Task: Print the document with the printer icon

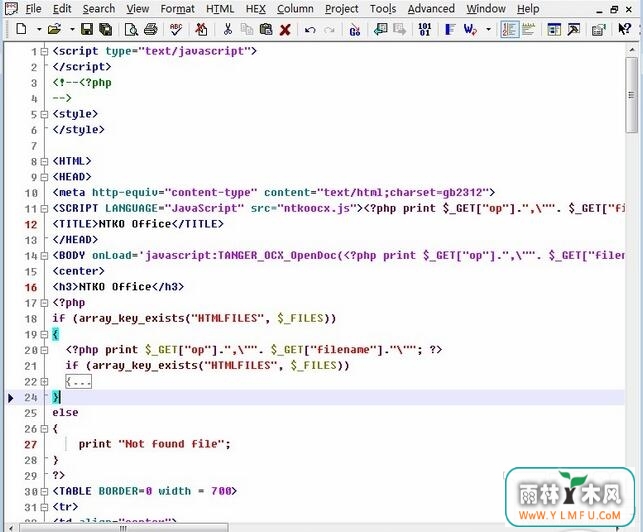Action: (x=150, y=29)
